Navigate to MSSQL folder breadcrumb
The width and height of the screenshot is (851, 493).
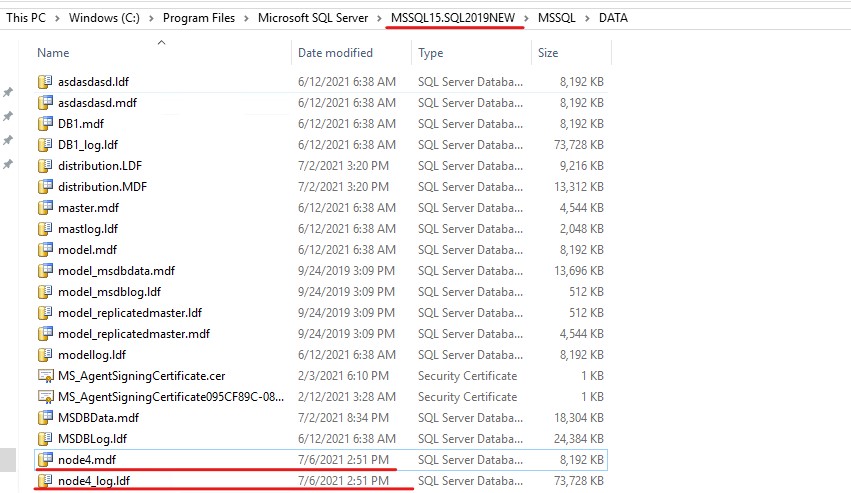click(557, 18)
